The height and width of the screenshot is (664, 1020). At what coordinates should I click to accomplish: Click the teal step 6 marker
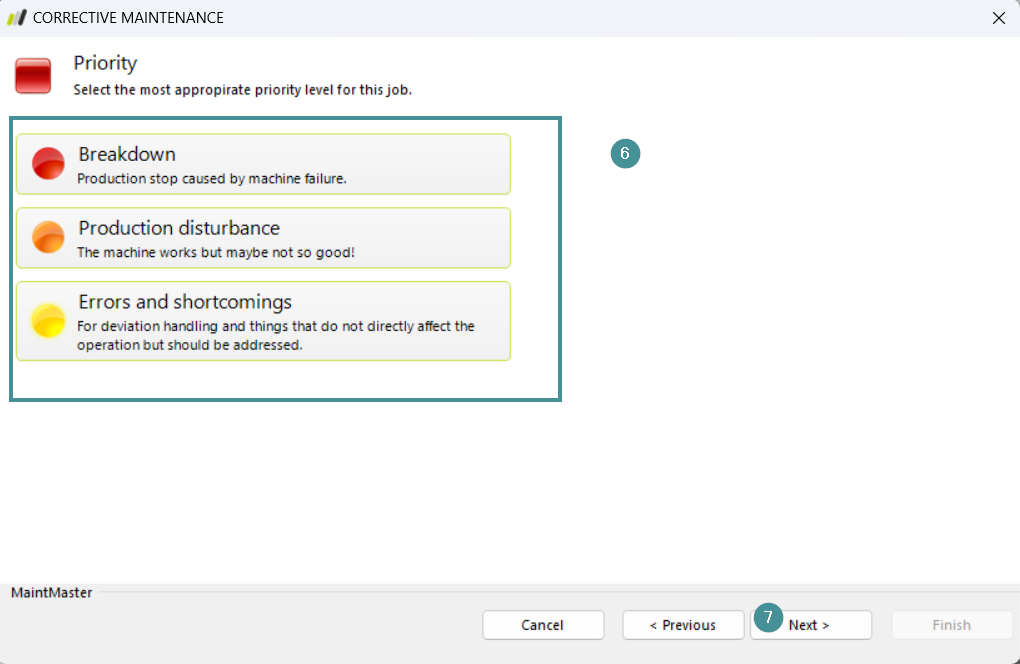[625, 154]
